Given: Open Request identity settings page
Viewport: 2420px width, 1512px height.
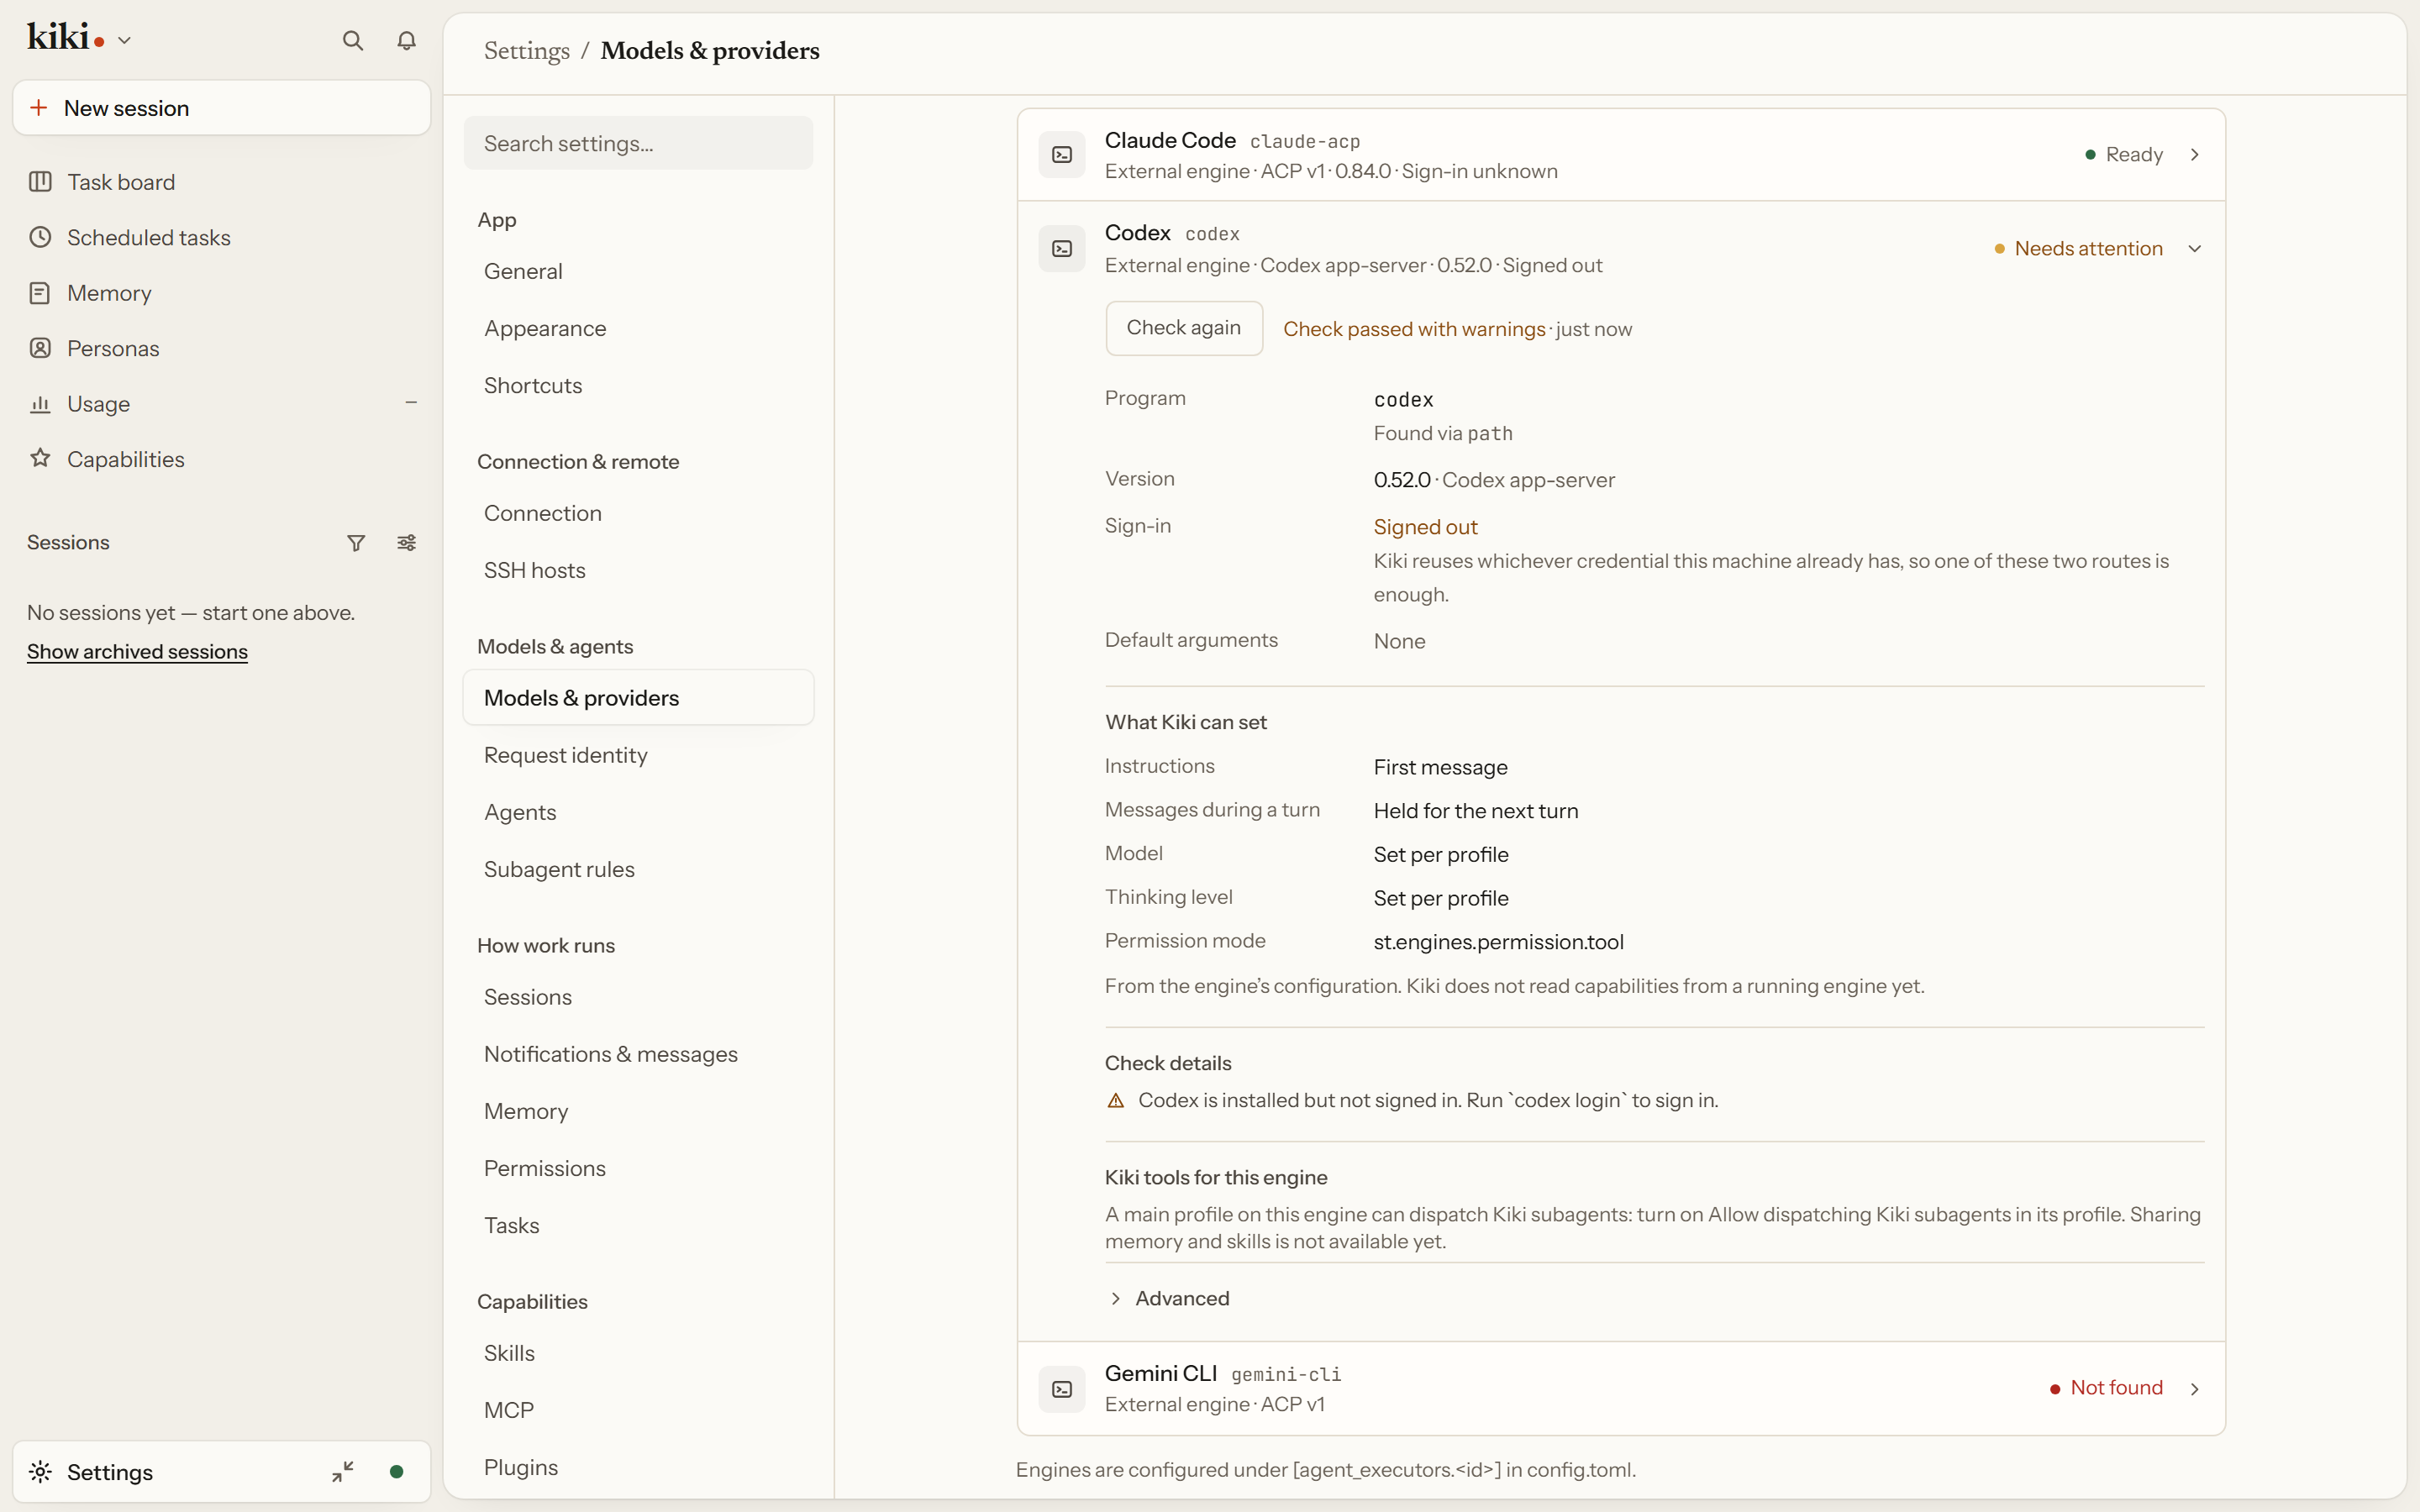Looking at the screenshot, I should coord(638,755).
